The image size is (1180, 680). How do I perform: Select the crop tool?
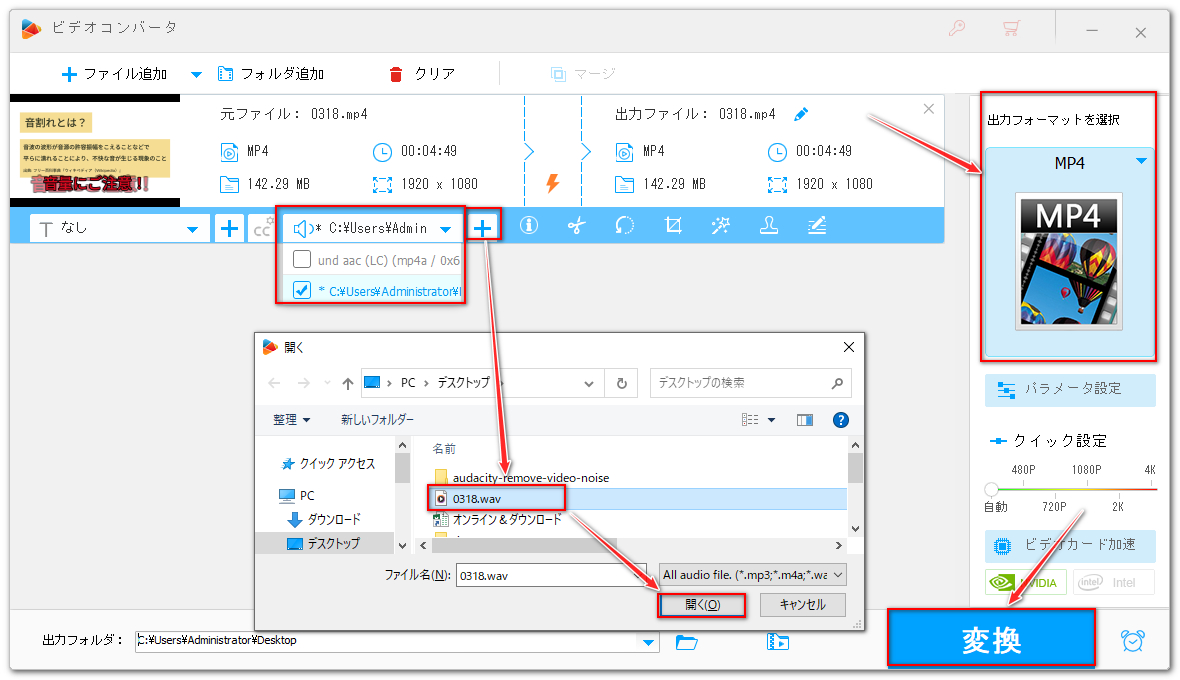pyautogui.click(x=672, y=225)
